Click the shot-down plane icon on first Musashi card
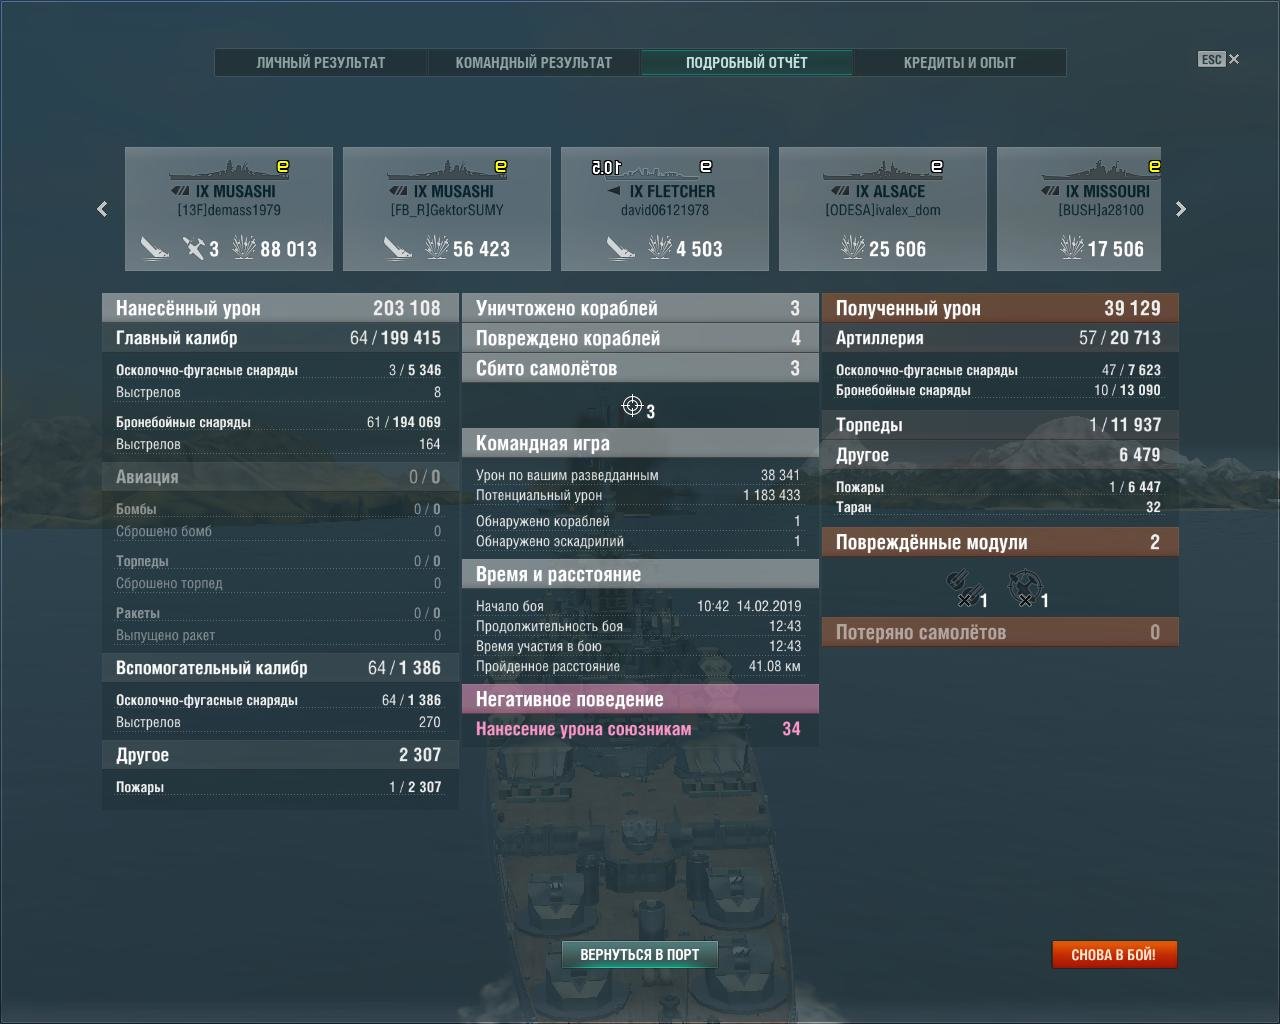This screenshot has height=1024, width=1280. 194,247
